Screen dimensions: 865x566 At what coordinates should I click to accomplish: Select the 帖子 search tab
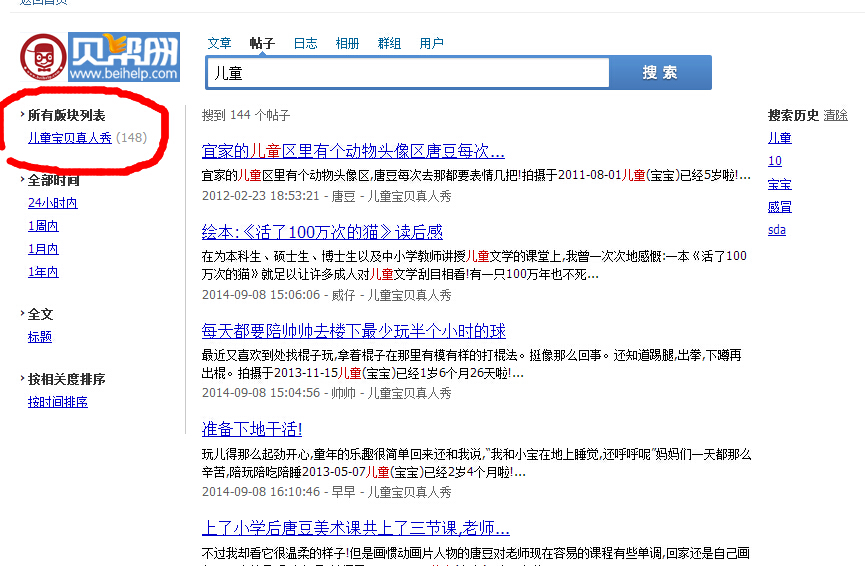pyautogui.click(x=262, y=43)
